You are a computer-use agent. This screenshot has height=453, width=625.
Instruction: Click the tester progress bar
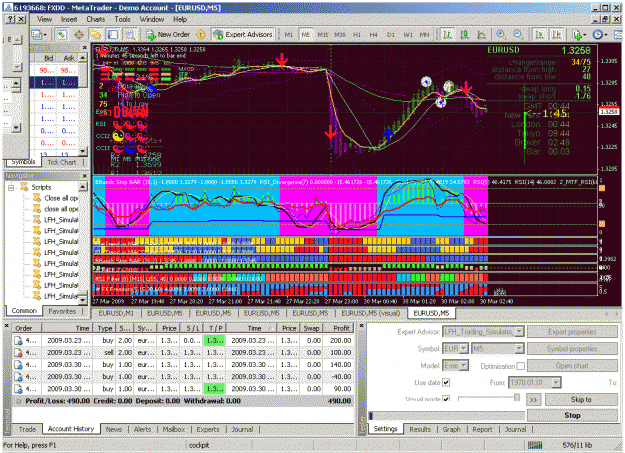(x=445, y=416)
